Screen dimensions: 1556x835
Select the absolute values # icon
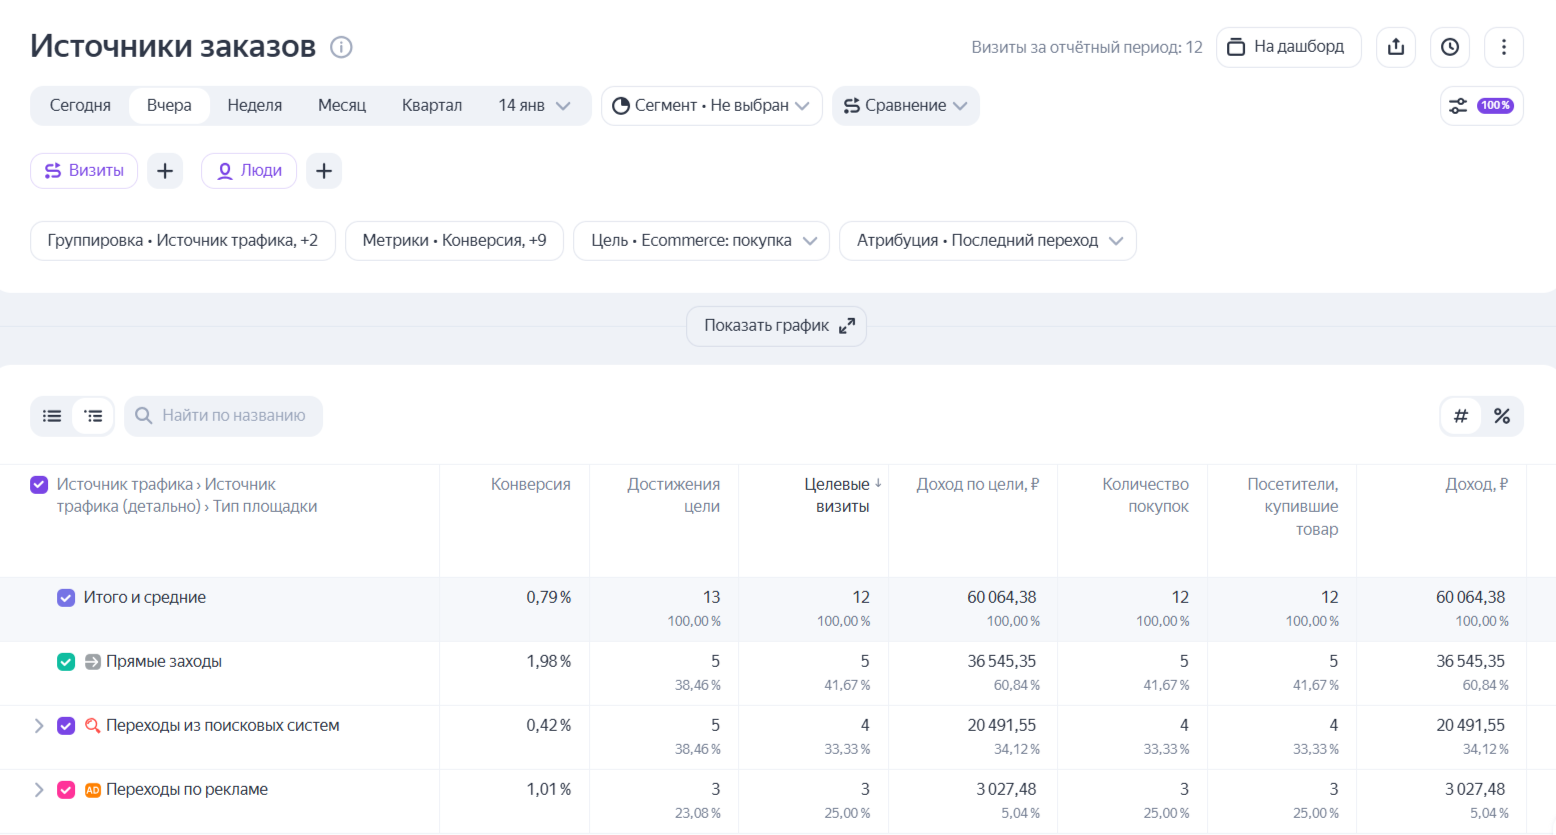click(x=1461, y=416)
